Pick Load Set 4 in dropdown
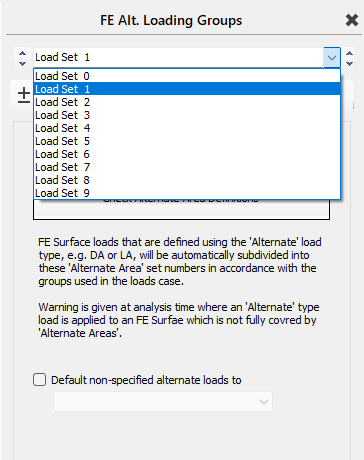 point(187,128)
